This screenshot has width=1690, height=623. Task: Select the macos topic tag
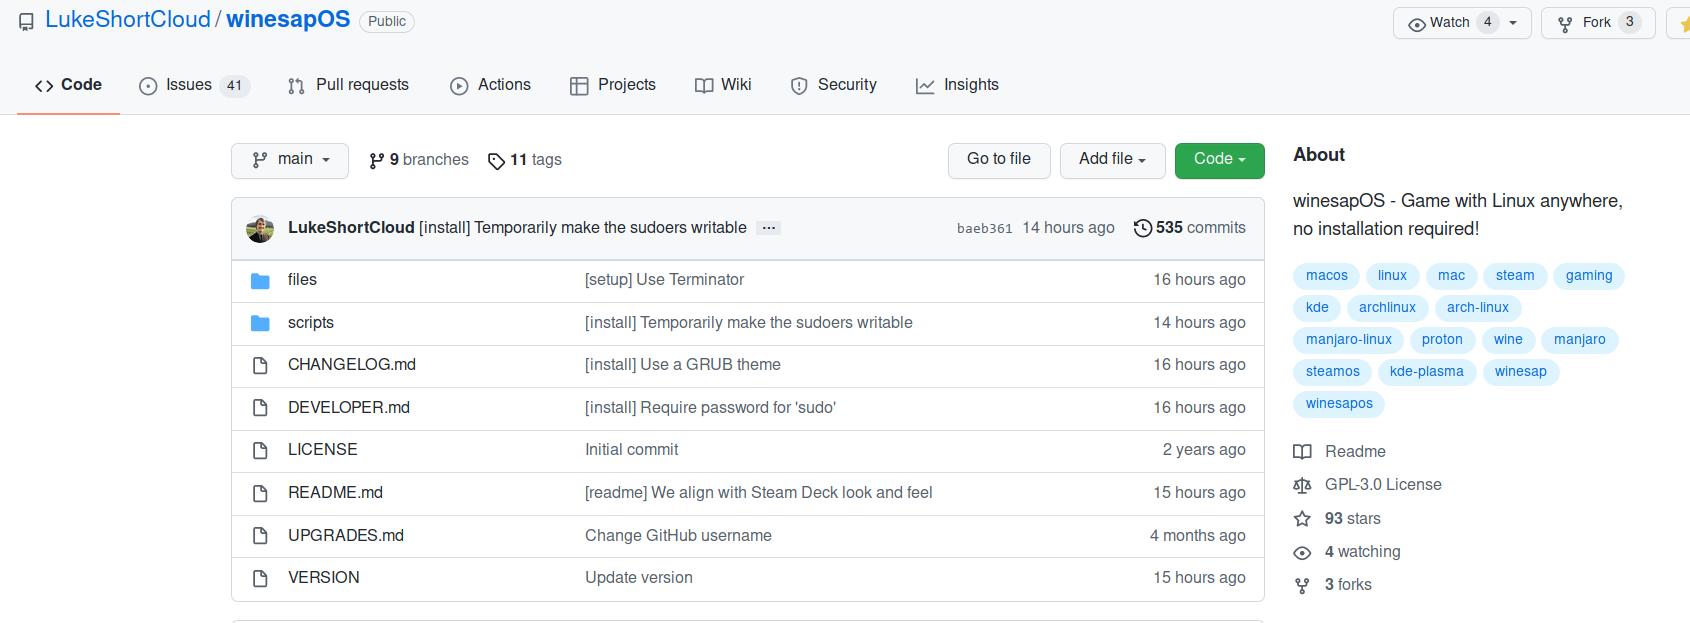coord(1326,276)
